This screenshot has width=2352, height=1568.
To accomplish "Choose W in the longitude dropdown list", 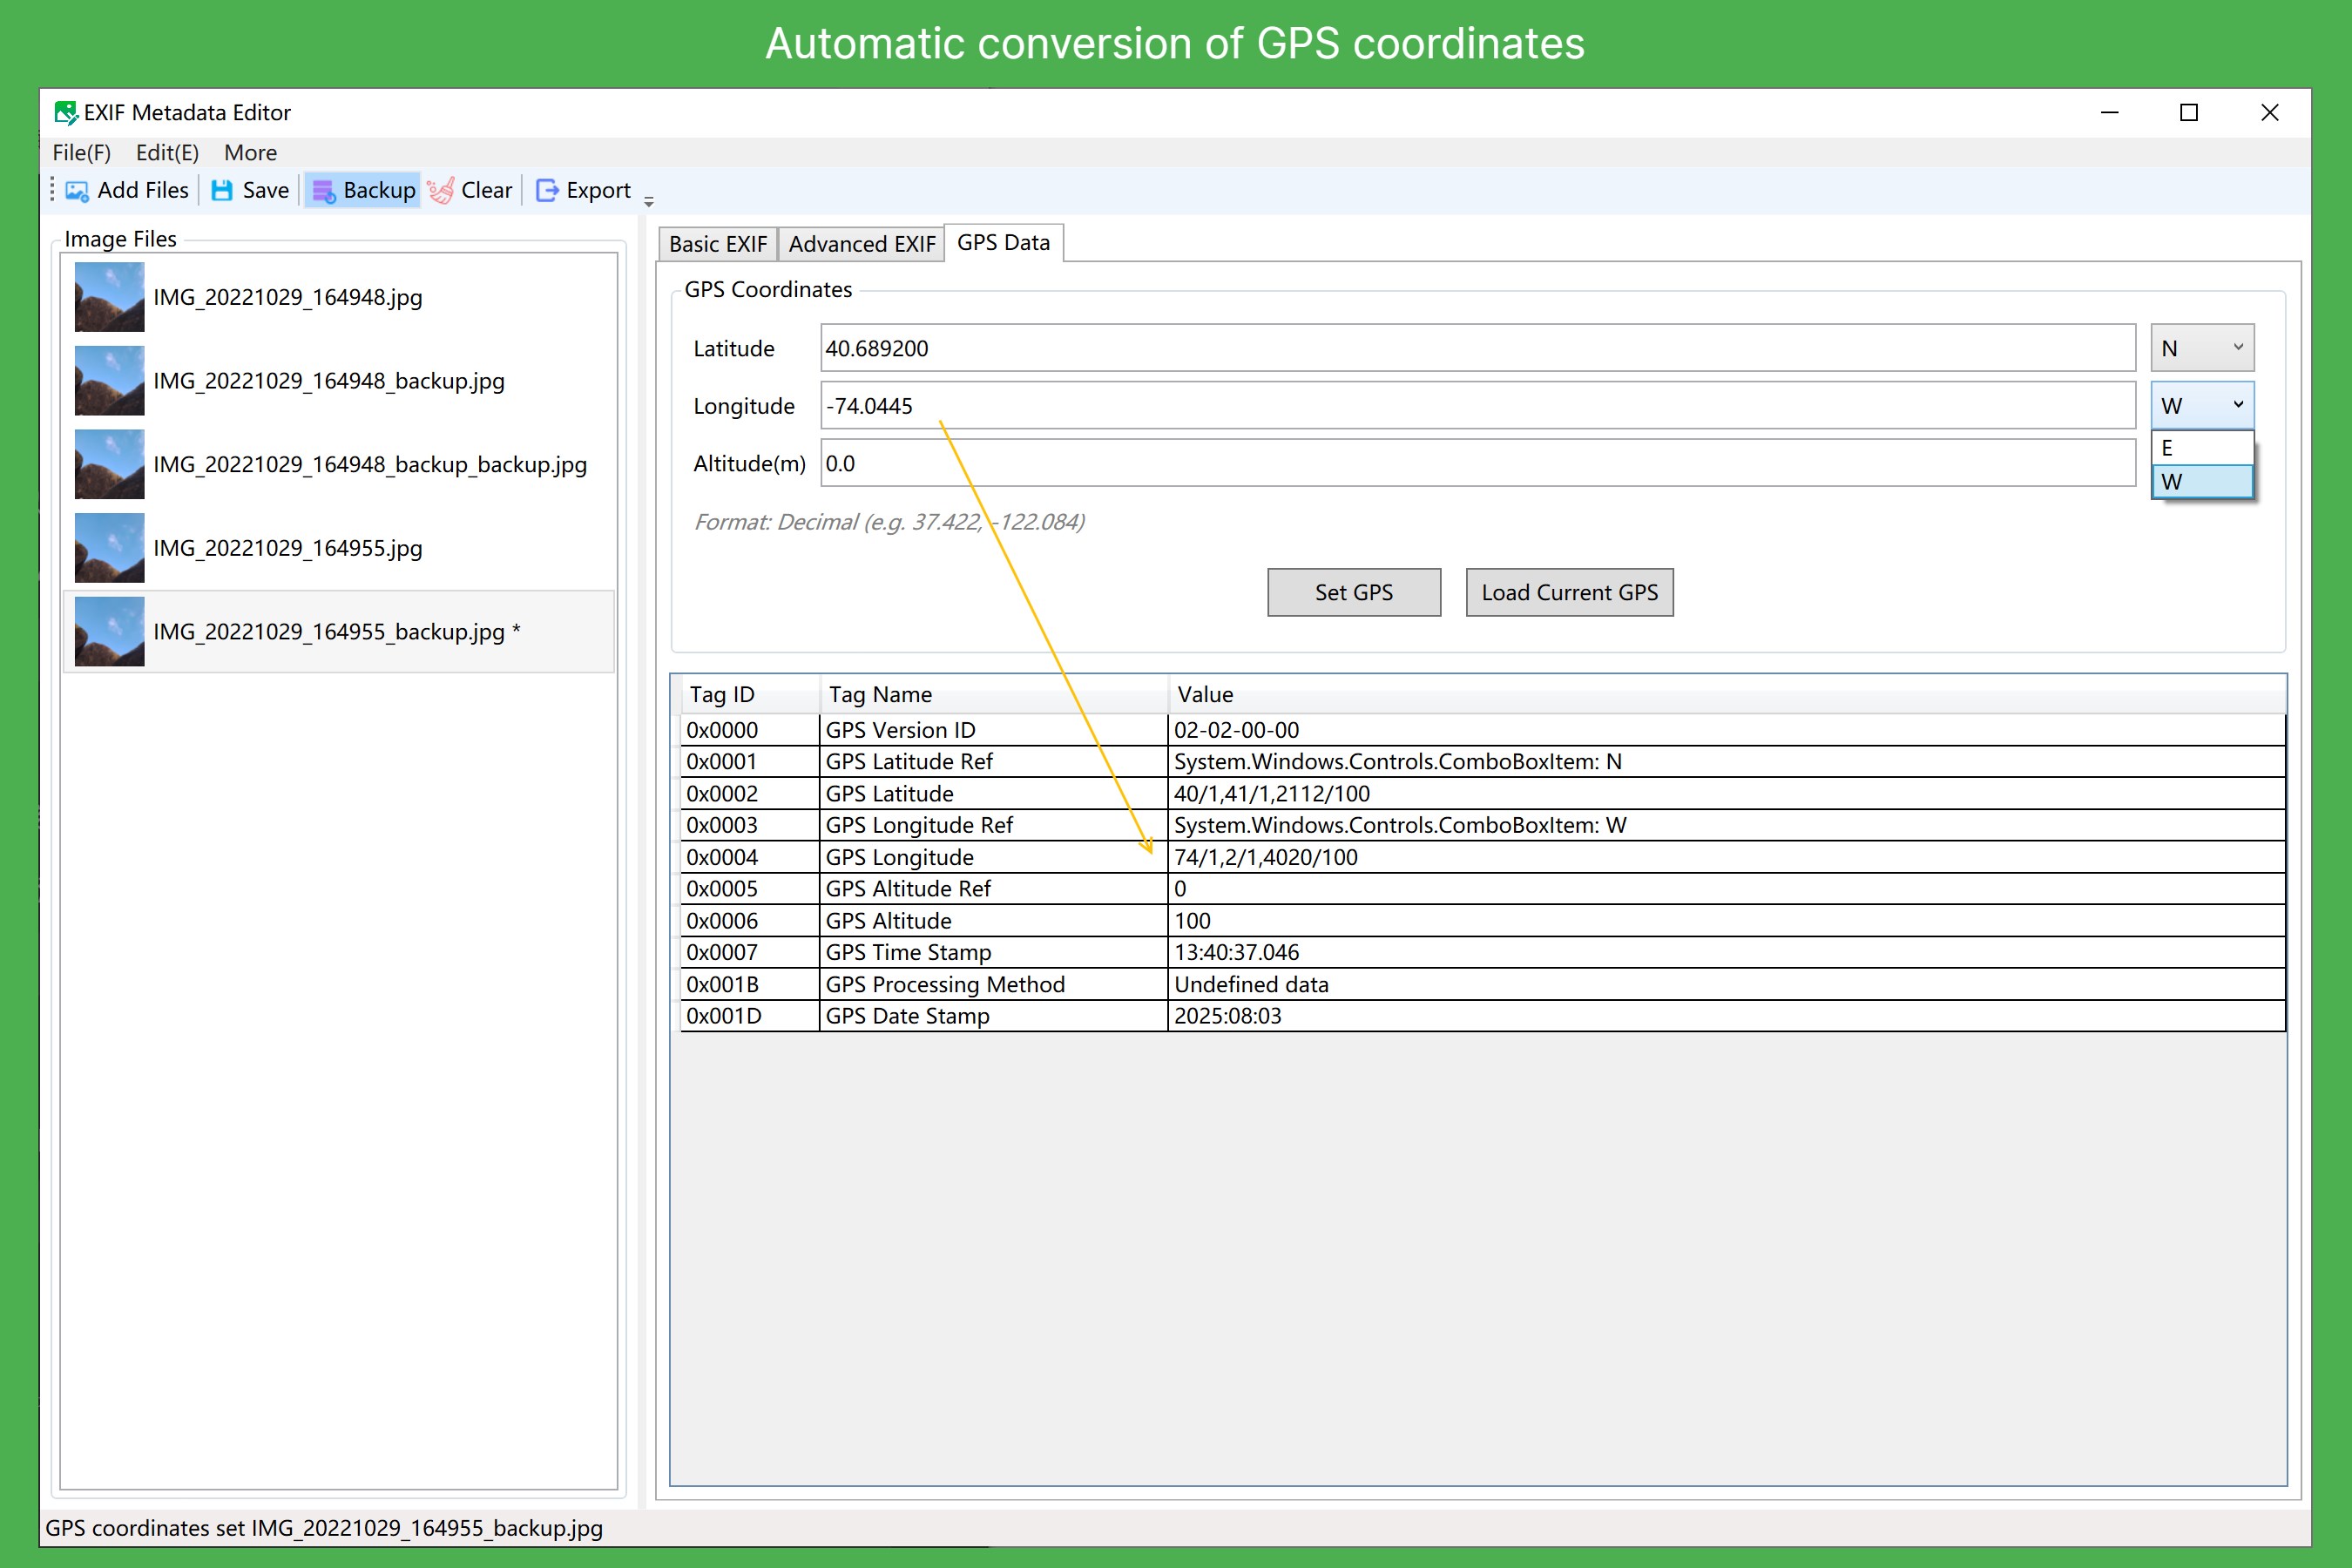I will click(2201, 482).
